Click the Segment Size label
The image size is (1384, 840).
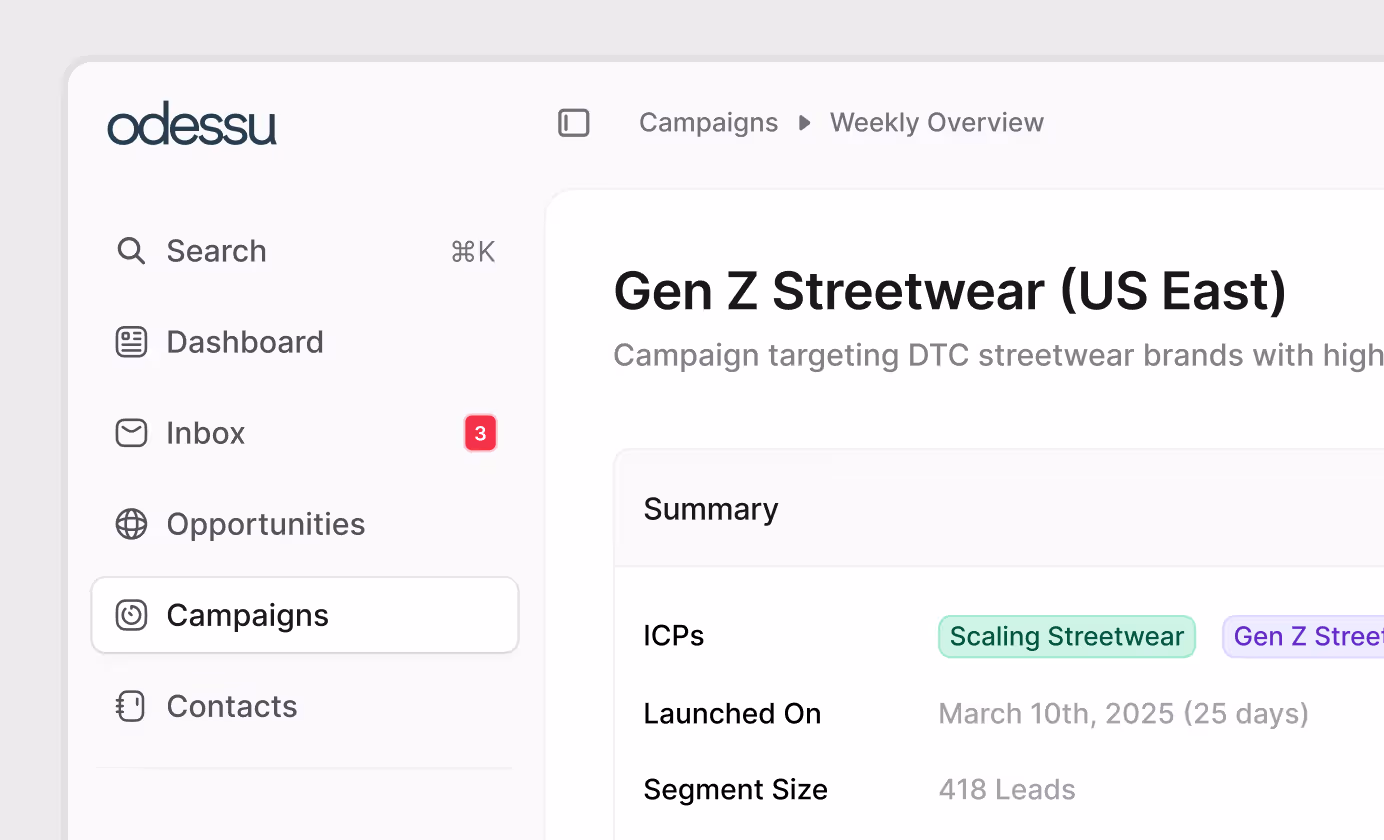point(735,790)
